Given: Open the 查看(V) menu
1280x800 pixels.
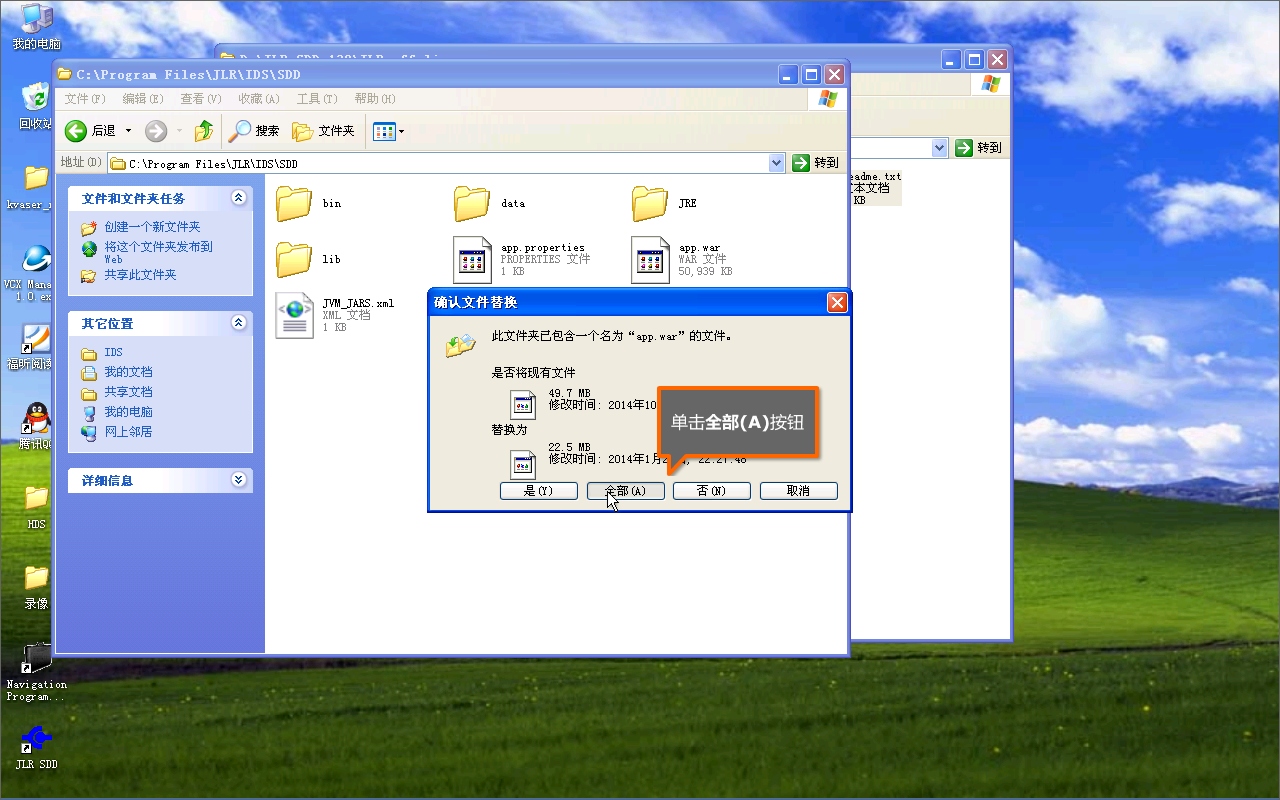Looking at the screenshot, I should [201, 99].
